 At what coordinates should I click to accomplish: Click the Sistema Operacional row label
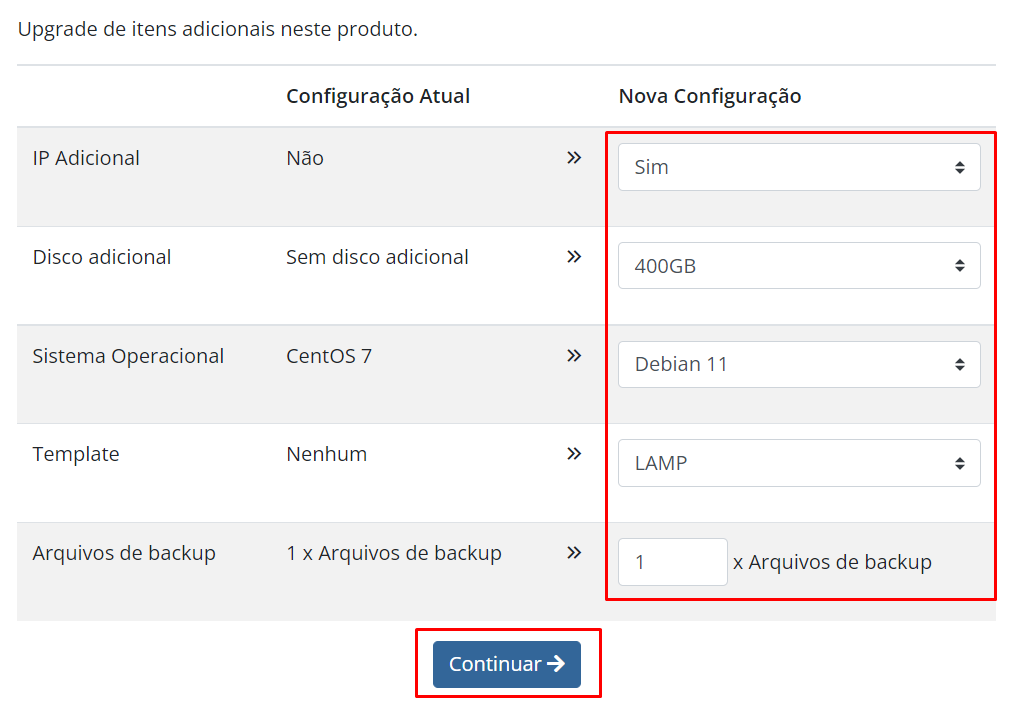pos(128,356)
